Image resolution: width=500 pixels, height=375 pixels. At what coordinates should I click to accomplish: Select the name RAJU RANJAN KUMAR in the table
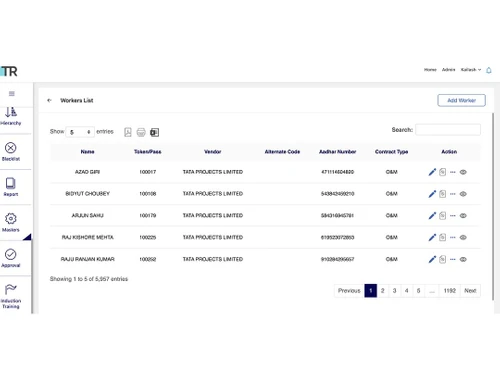[x=87, y=259]
